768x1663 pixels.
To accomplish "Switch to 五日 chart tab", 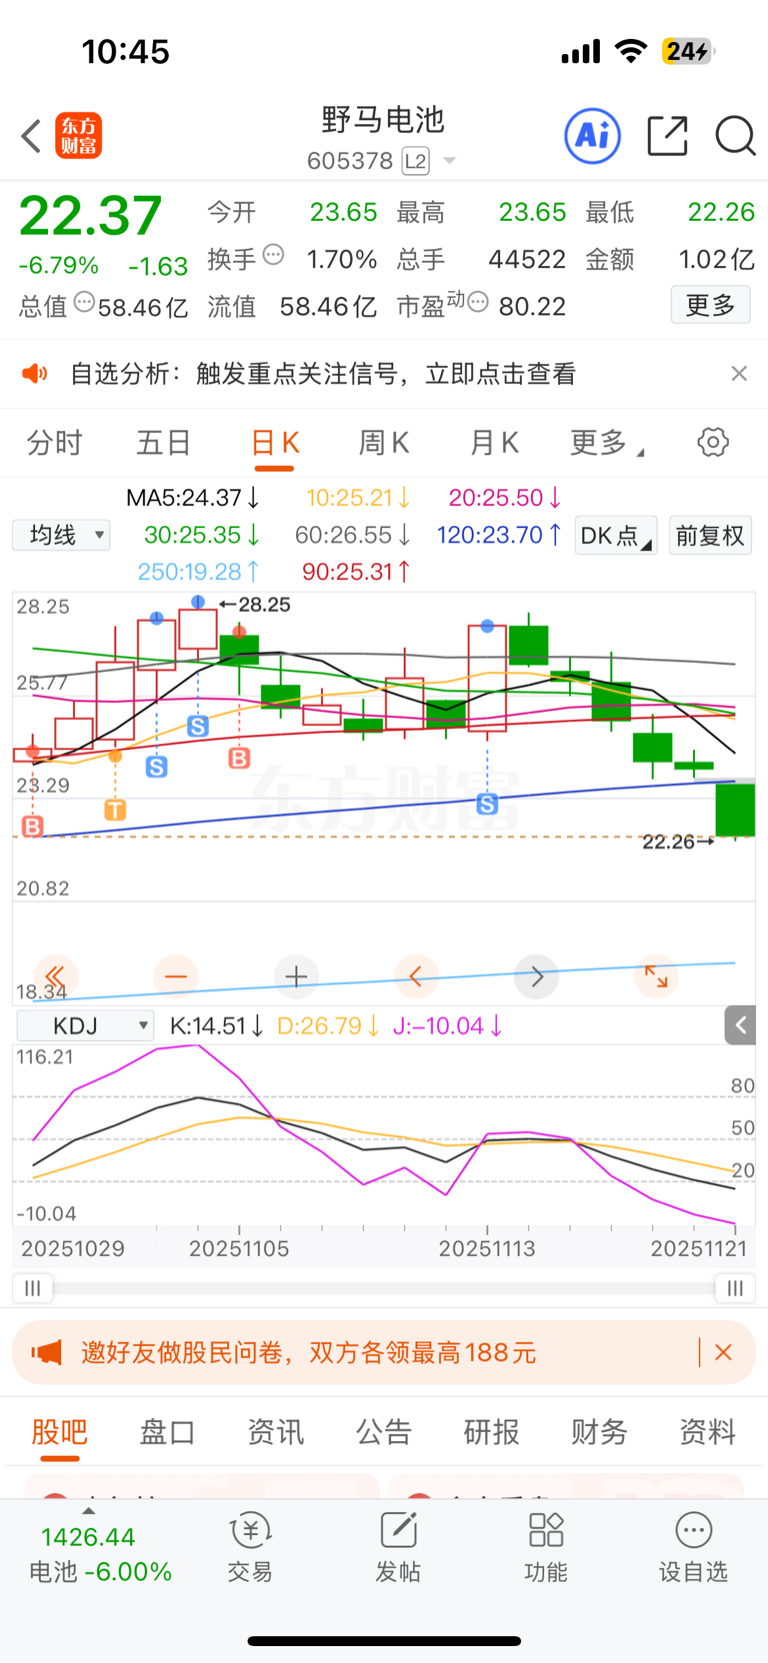I will coord(164,443).
